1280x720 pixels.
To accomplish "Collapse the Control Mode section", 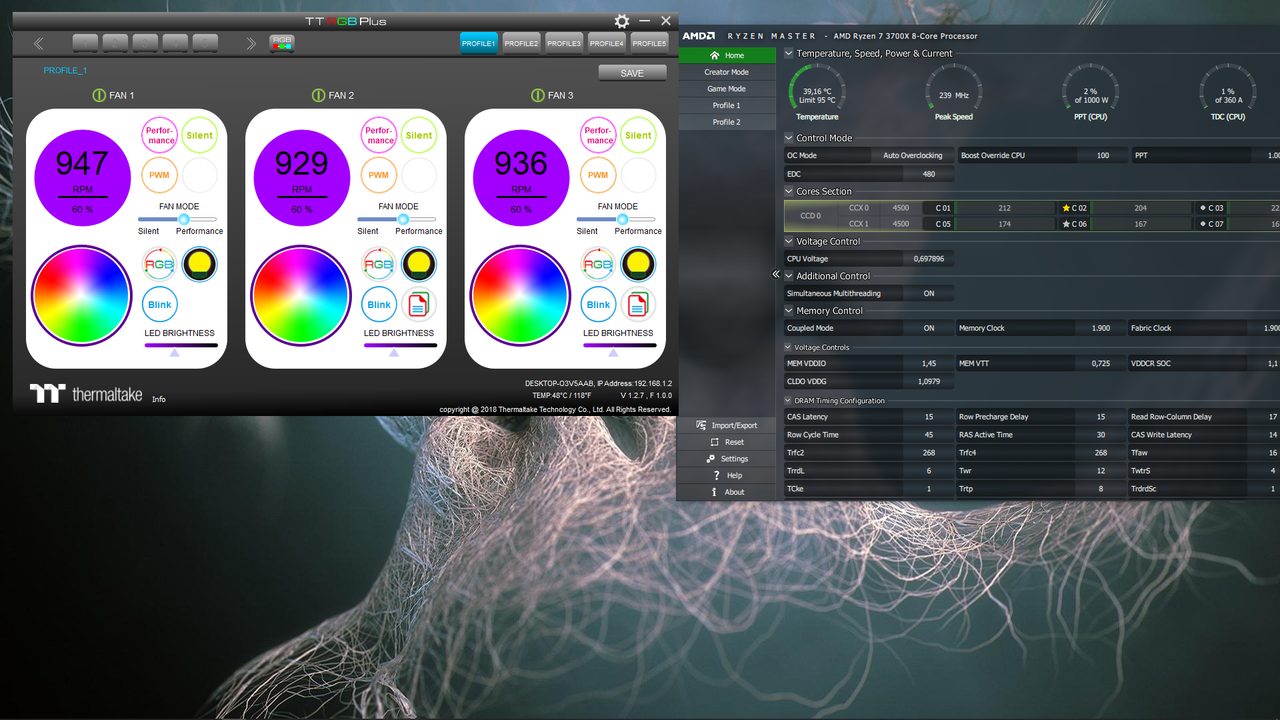I will 789,138.
